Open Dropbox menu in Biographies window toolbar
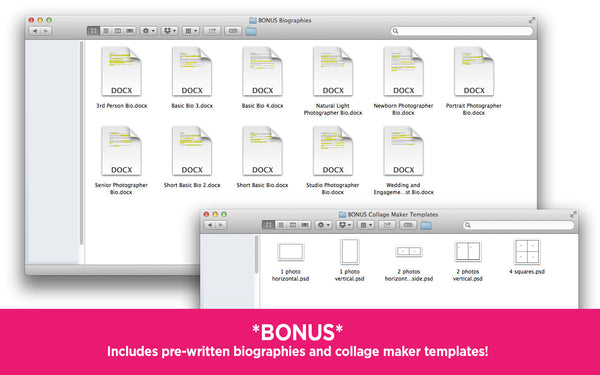 (x=170, y=31)
